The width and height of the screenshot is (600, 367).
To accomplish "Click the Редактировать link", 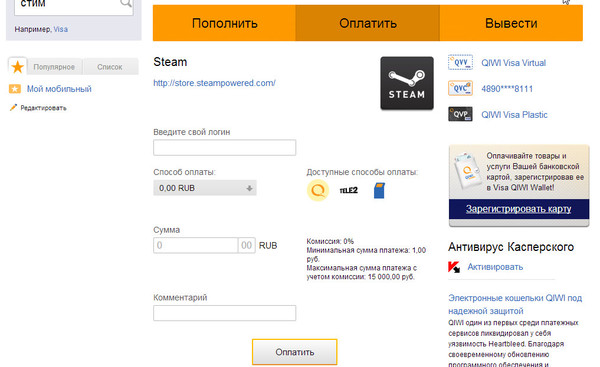I will (x=43, y=108).
